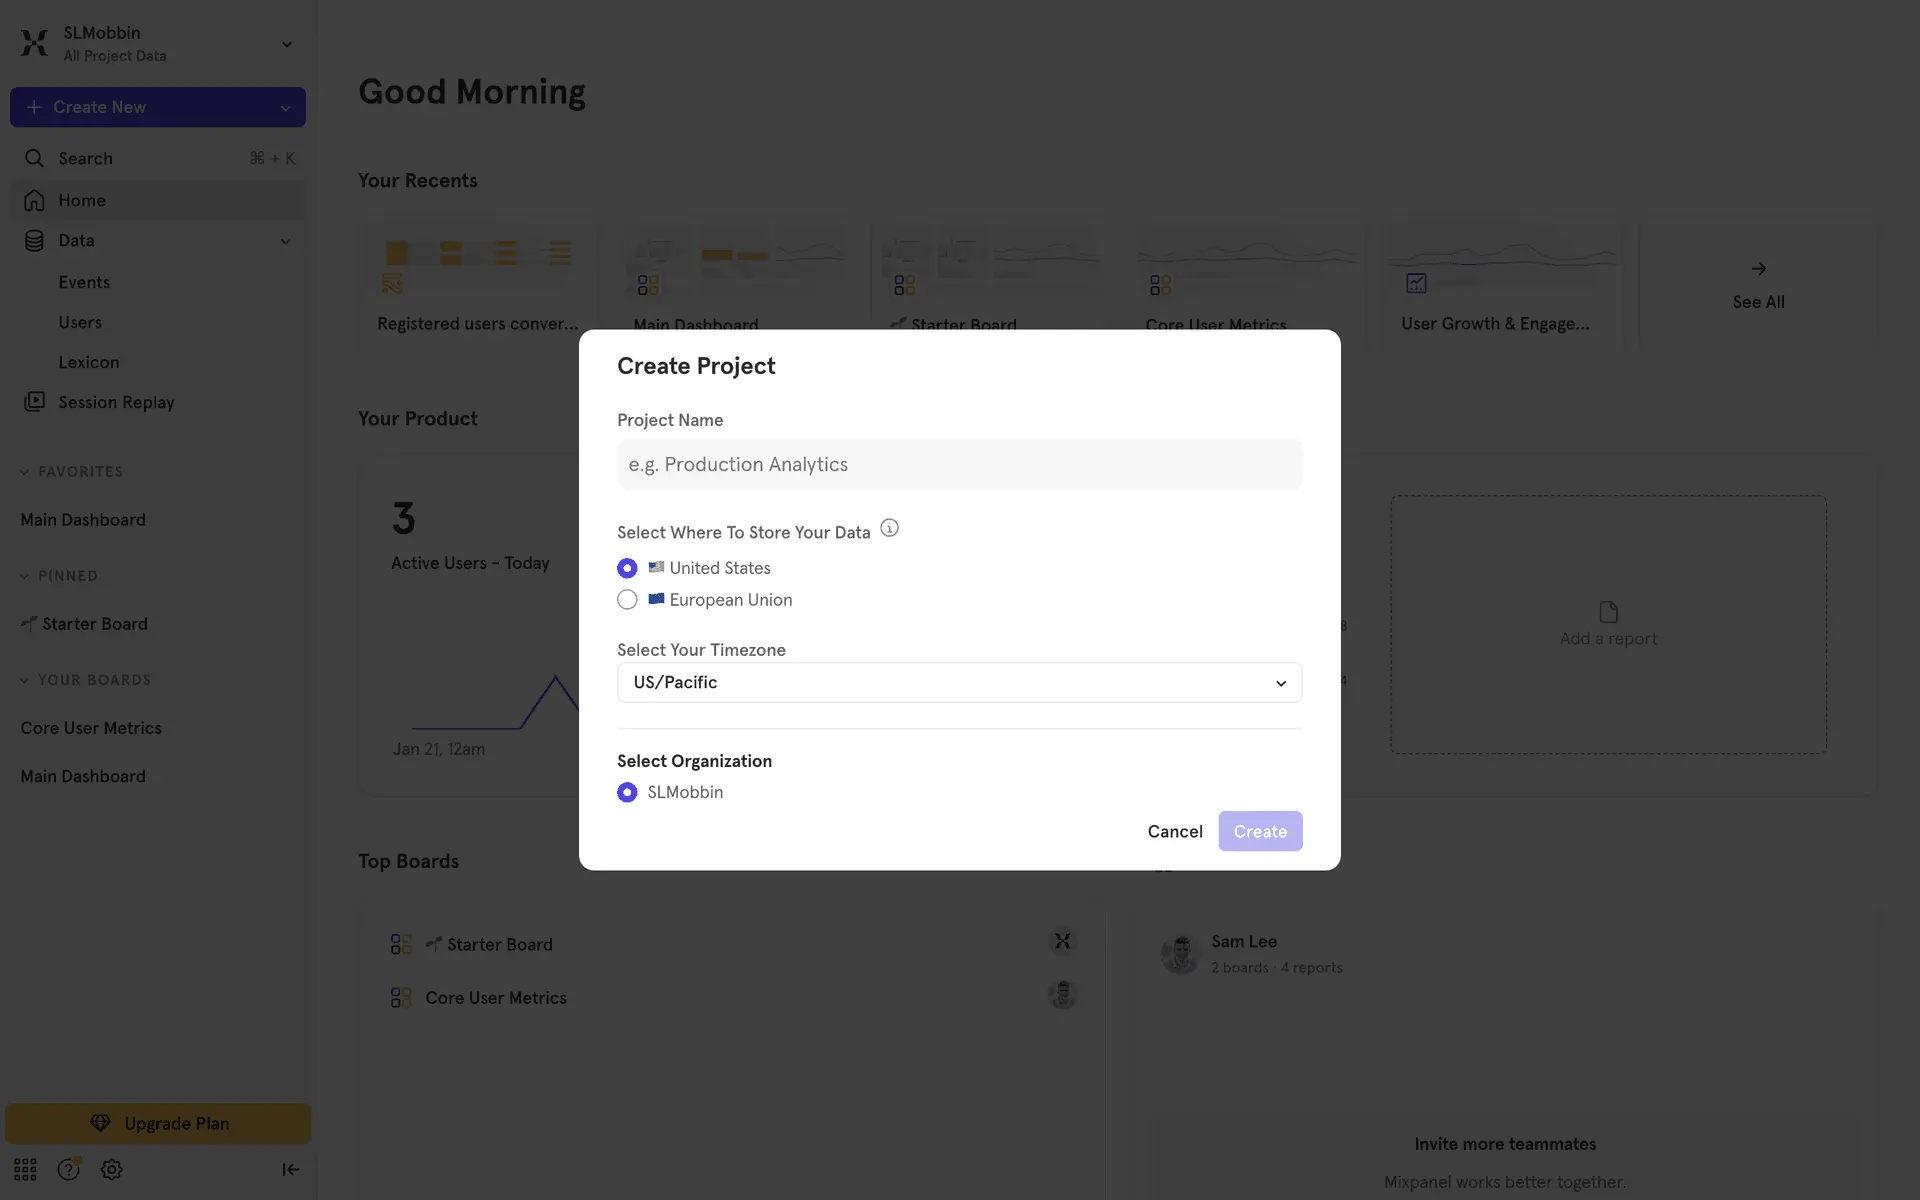Click the See All arrow icon
Image resolution: width=1920 pixels, height=1200 pixels.
[x=1758, y=269]
